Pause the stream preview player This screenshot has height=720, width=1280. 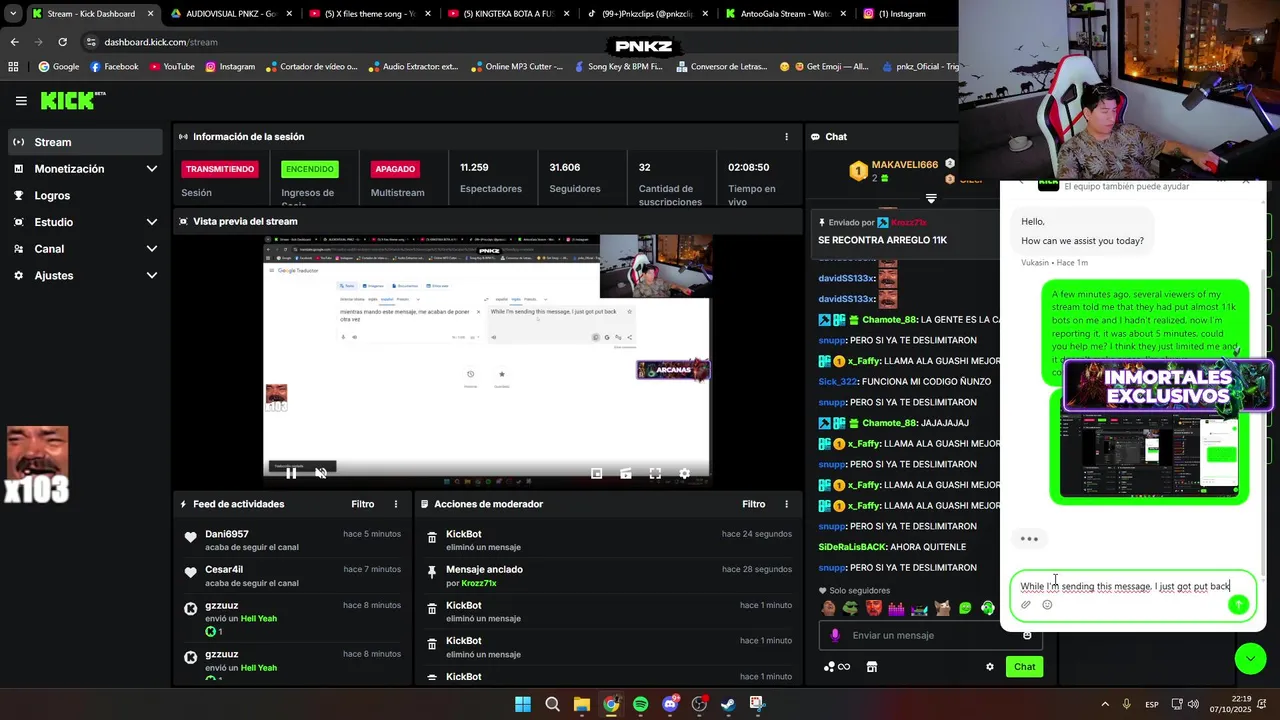291,473
